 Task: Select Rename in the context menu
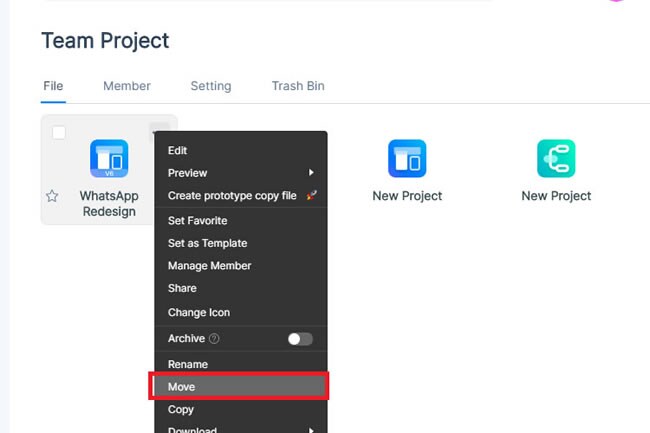(188, 364)
